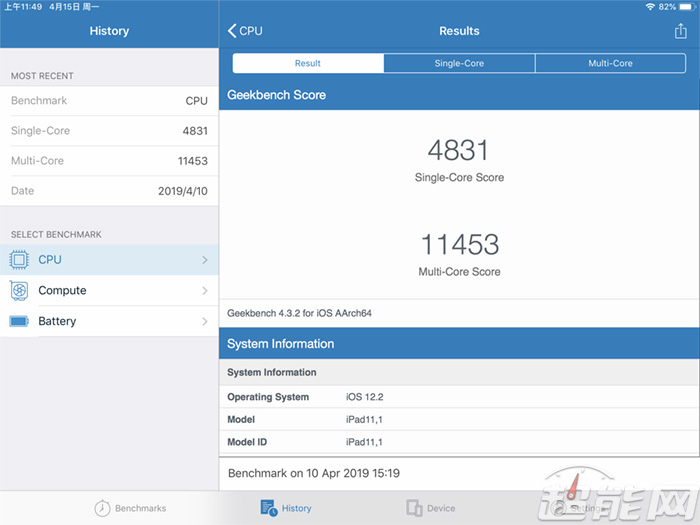This screenshot has width=700, height=525.
Task: Tap the Benchmarks stopwatch icon
Action: [102, 508]
